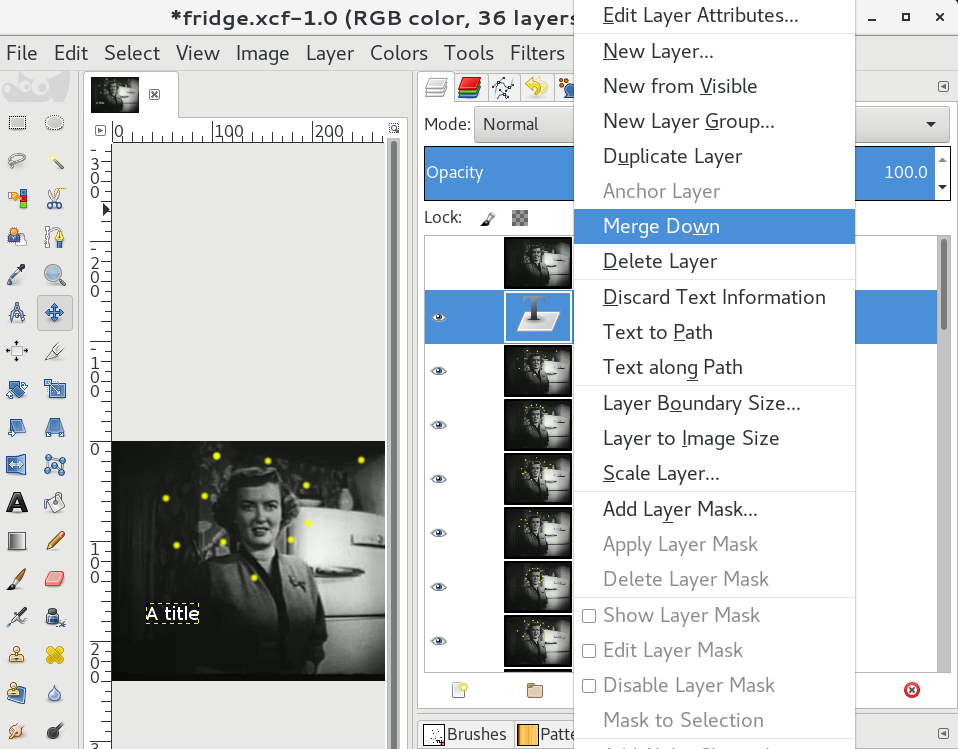Choose Merge Down from context menu
This screenshot has height=749, width=958.
[x=661, y=226]
